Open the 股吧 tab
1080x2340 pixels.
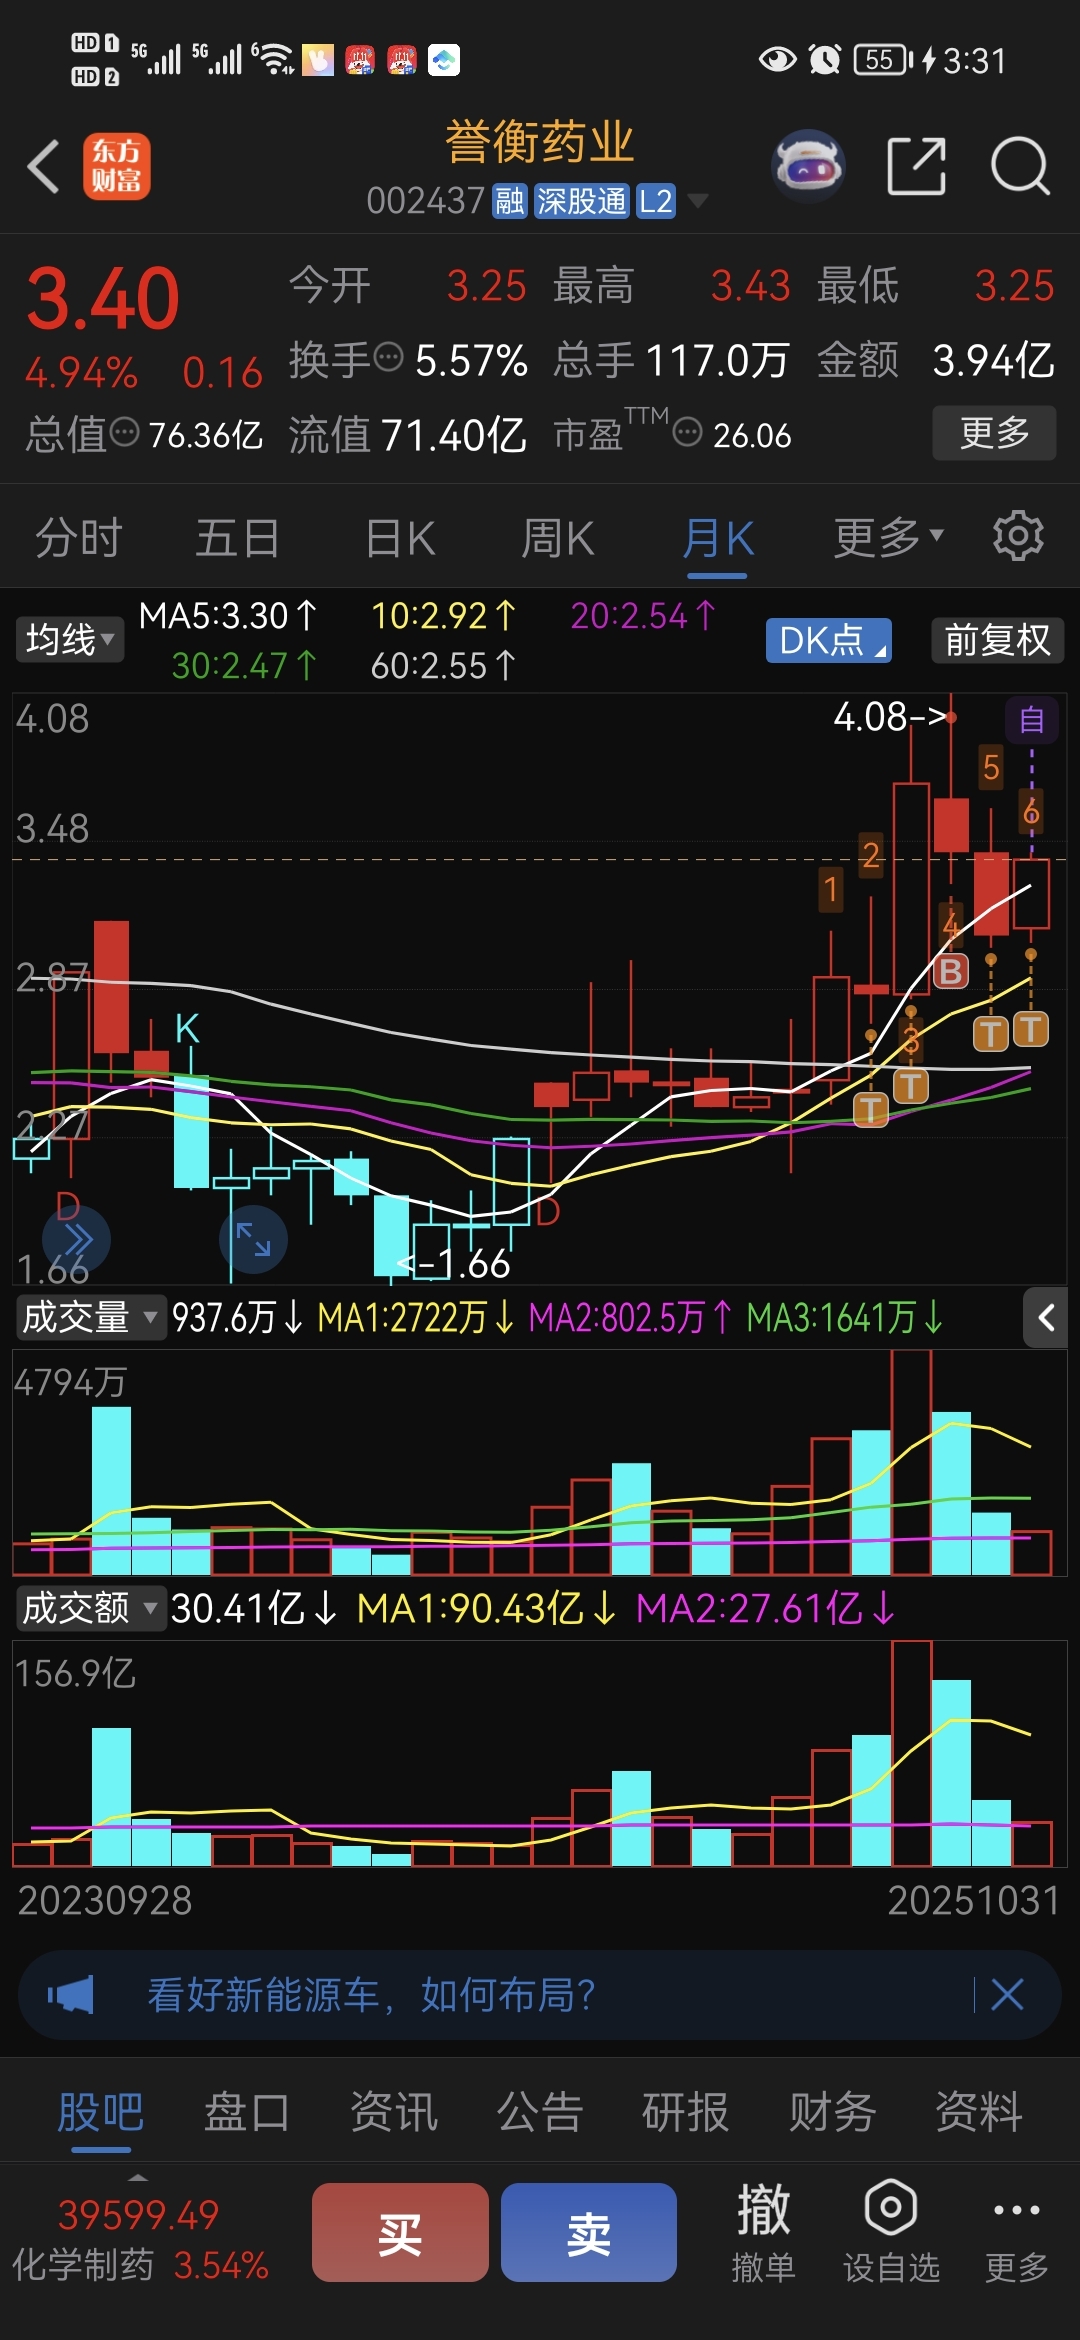click(100, 2112)
